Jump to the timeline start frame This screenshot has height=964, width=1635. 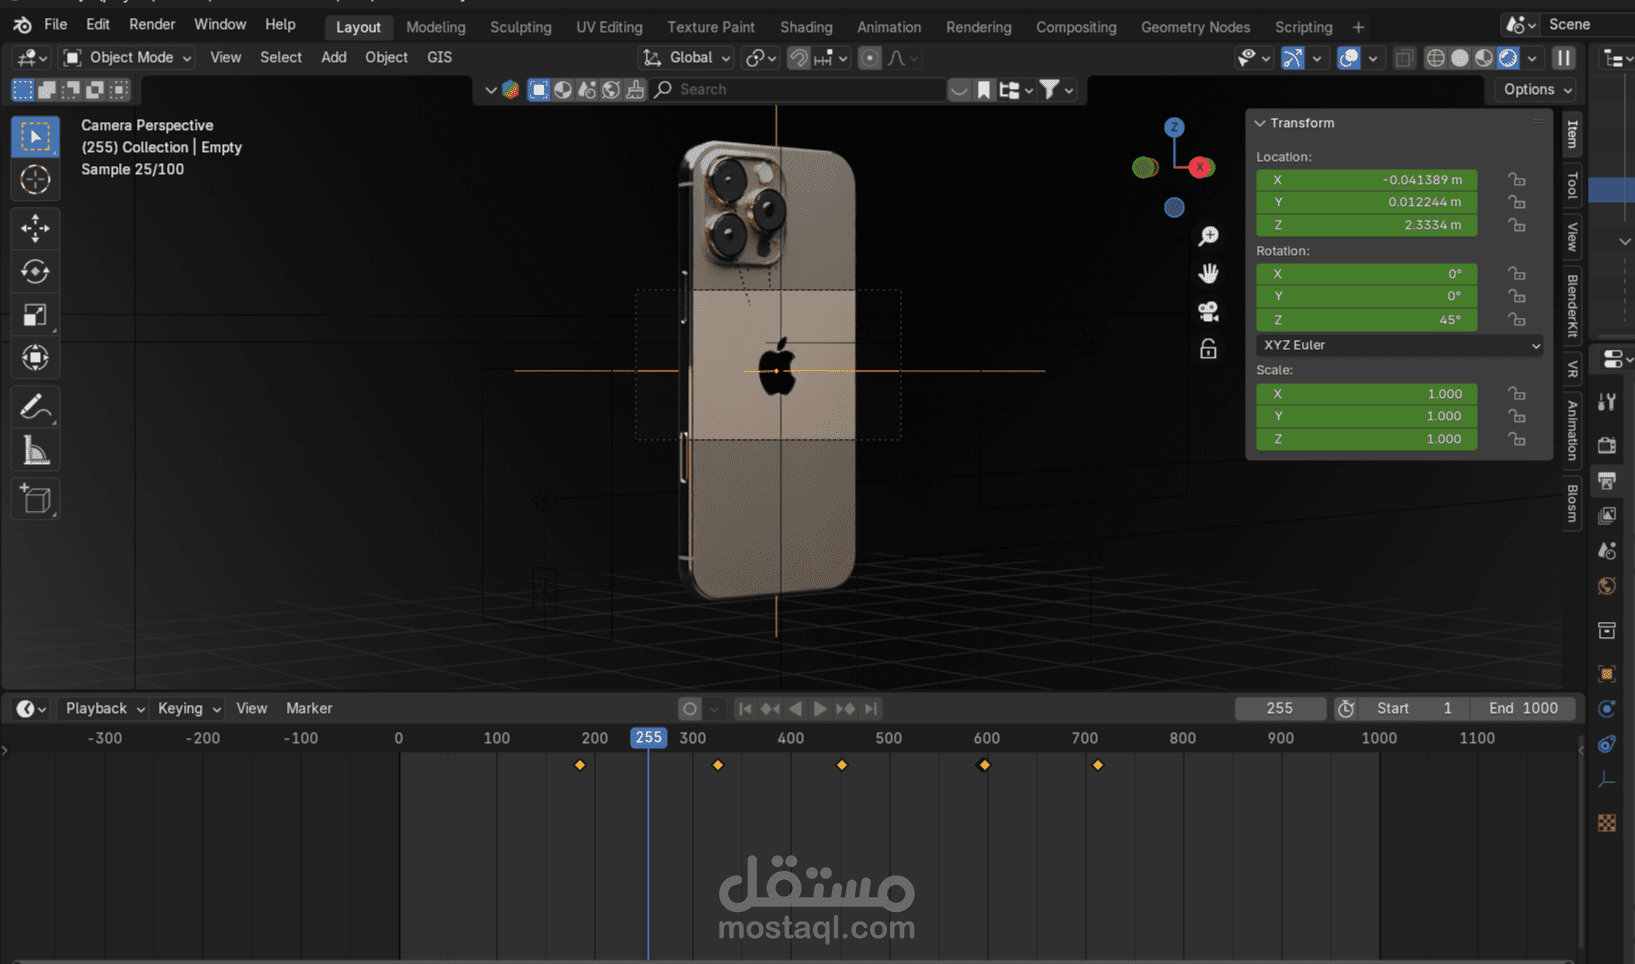[745, 708]
